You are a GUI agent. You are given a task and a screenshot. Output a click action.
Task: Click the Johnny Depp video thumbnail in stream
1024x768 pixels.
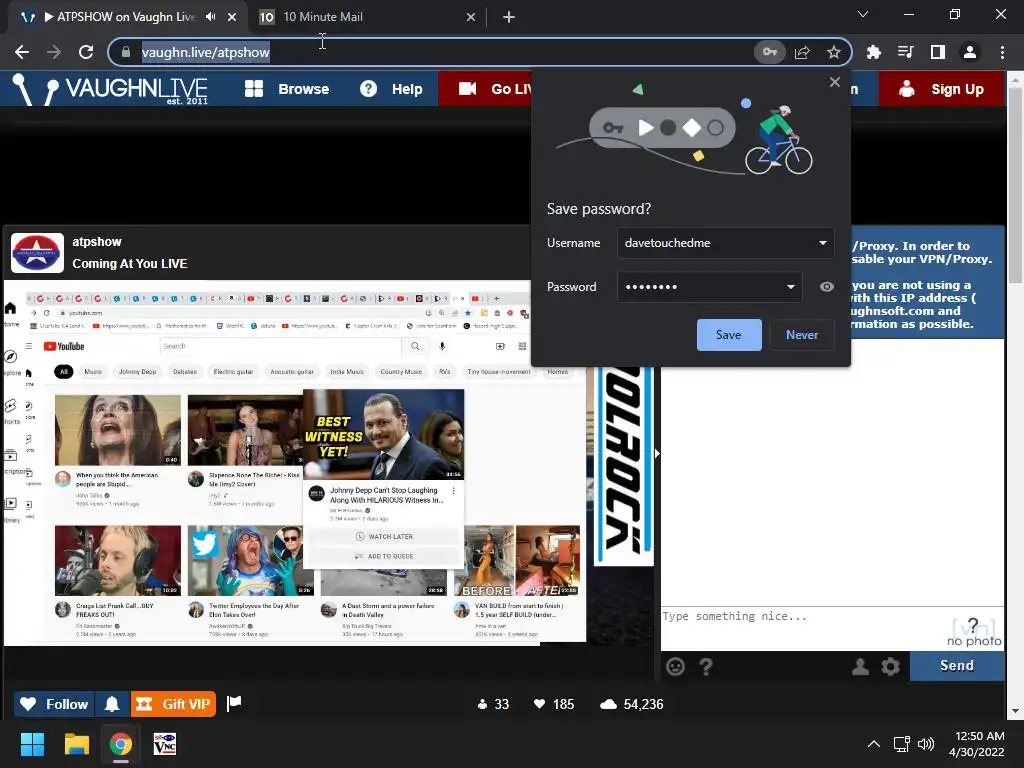click(x=384, y=434)
